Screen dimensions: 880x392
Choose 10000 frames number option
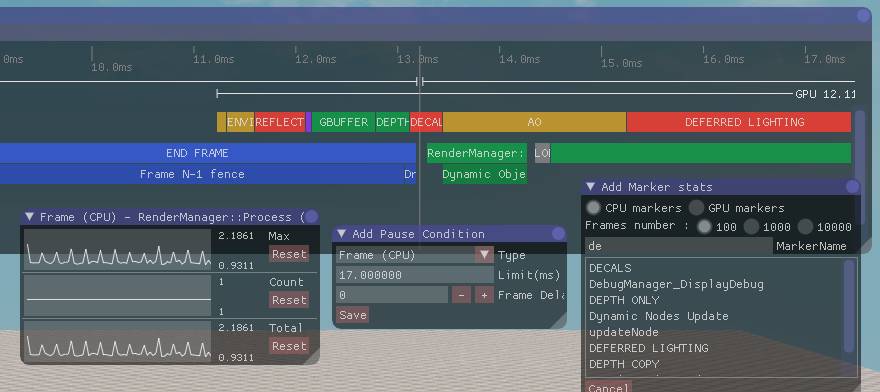pos(805,227)
